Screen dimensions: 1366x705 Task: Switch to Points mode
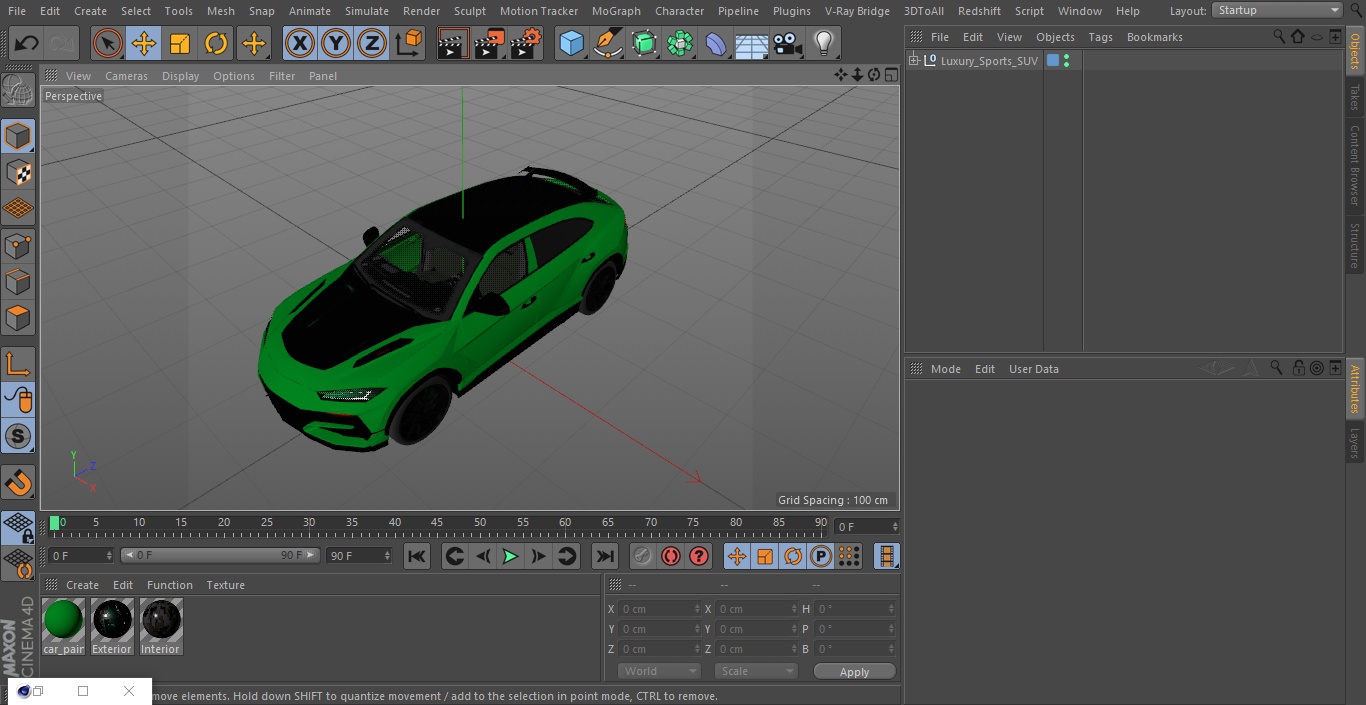coord(18,245)
